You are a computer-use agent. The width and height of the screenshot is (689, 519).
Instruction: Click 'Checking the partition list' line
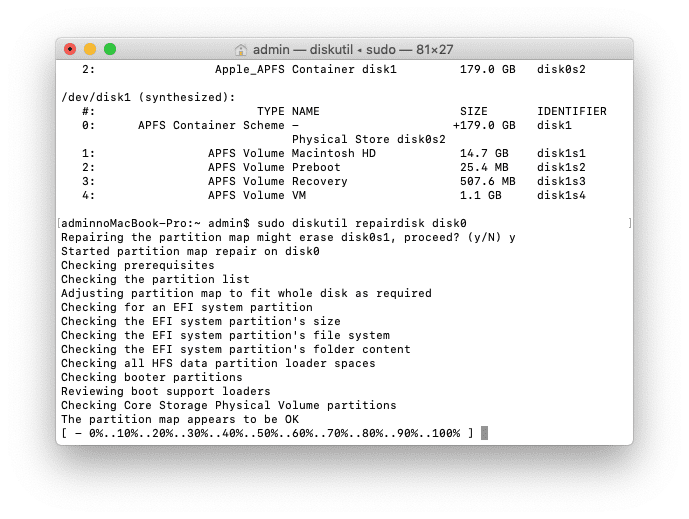[x=155, y=279]
